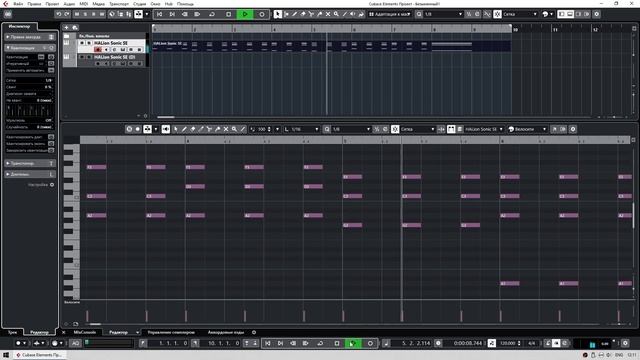Image resolution: width=640 pixels, height=360 pixels.
Task: Toggle AQ auto quantize in transport bar
Action: click(x=76, y=343)
